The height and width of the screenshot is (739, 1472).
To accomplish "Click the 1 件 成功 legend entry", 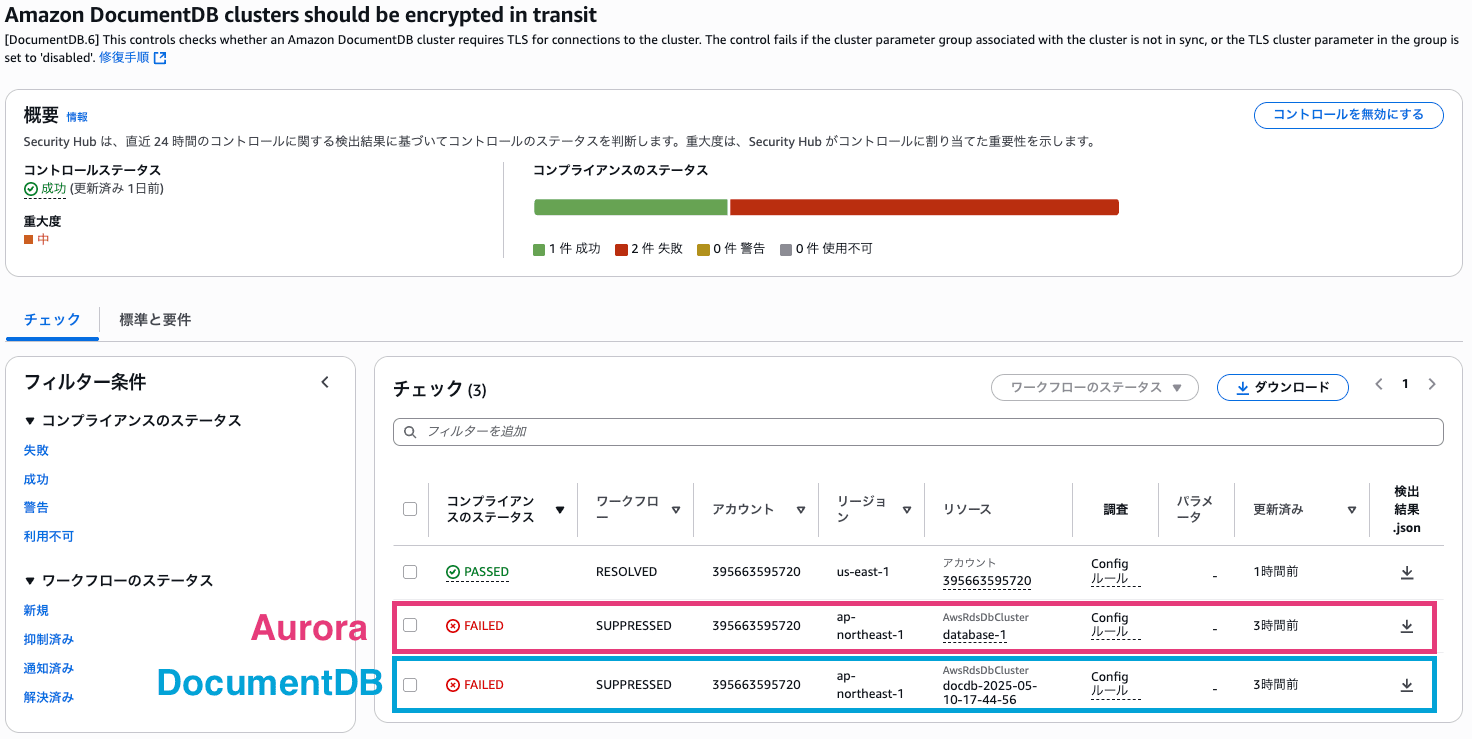I will coord(567,249).
